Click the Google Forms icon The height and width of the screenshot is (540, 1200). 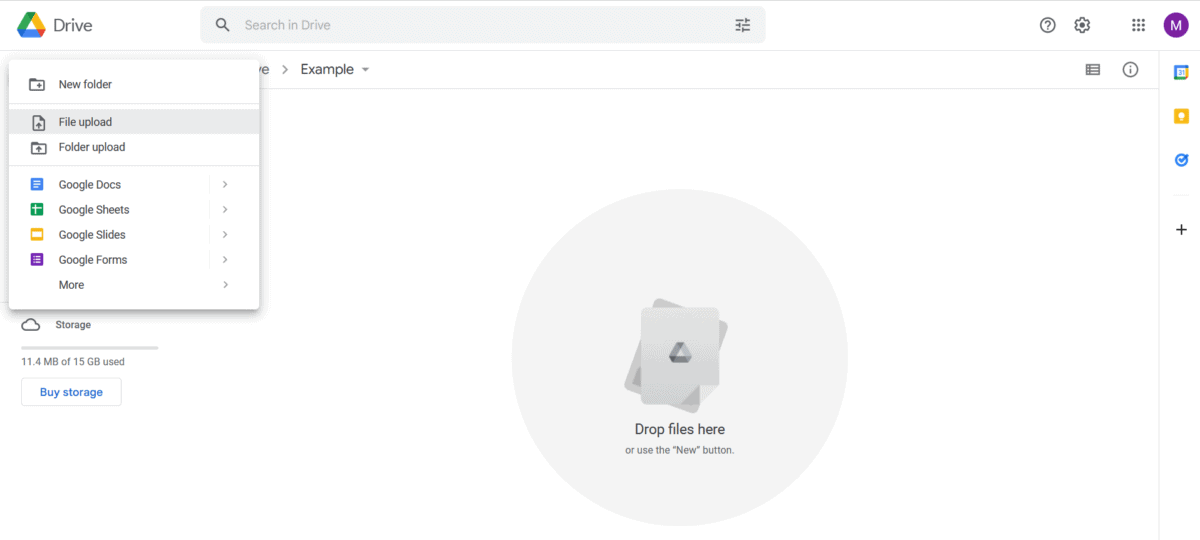tap(37, 260)
